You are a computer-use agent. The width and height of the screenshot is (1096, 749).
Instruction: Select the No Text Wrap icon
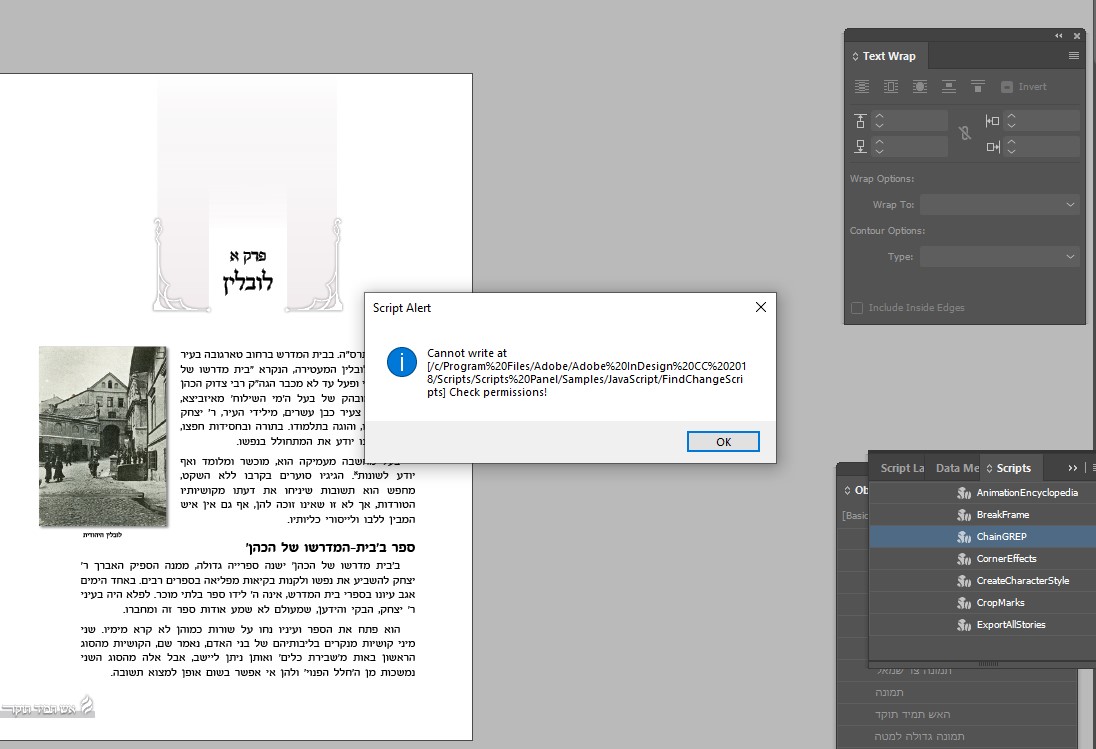[861, 86]
